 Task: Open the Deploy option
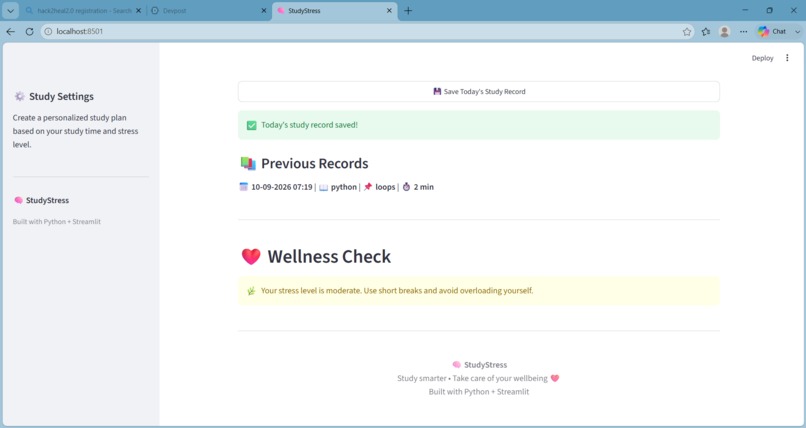click(x=762, y=58)
